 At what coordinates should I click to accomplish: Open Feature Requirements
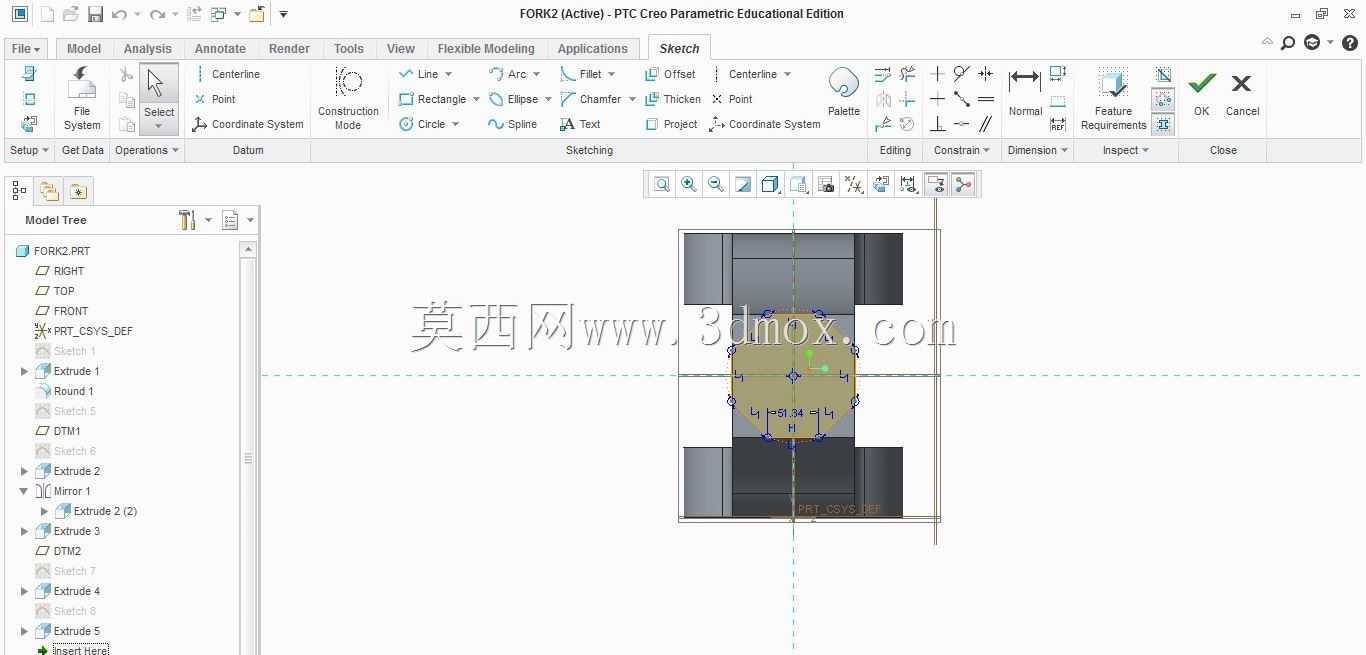(1113, 98)
